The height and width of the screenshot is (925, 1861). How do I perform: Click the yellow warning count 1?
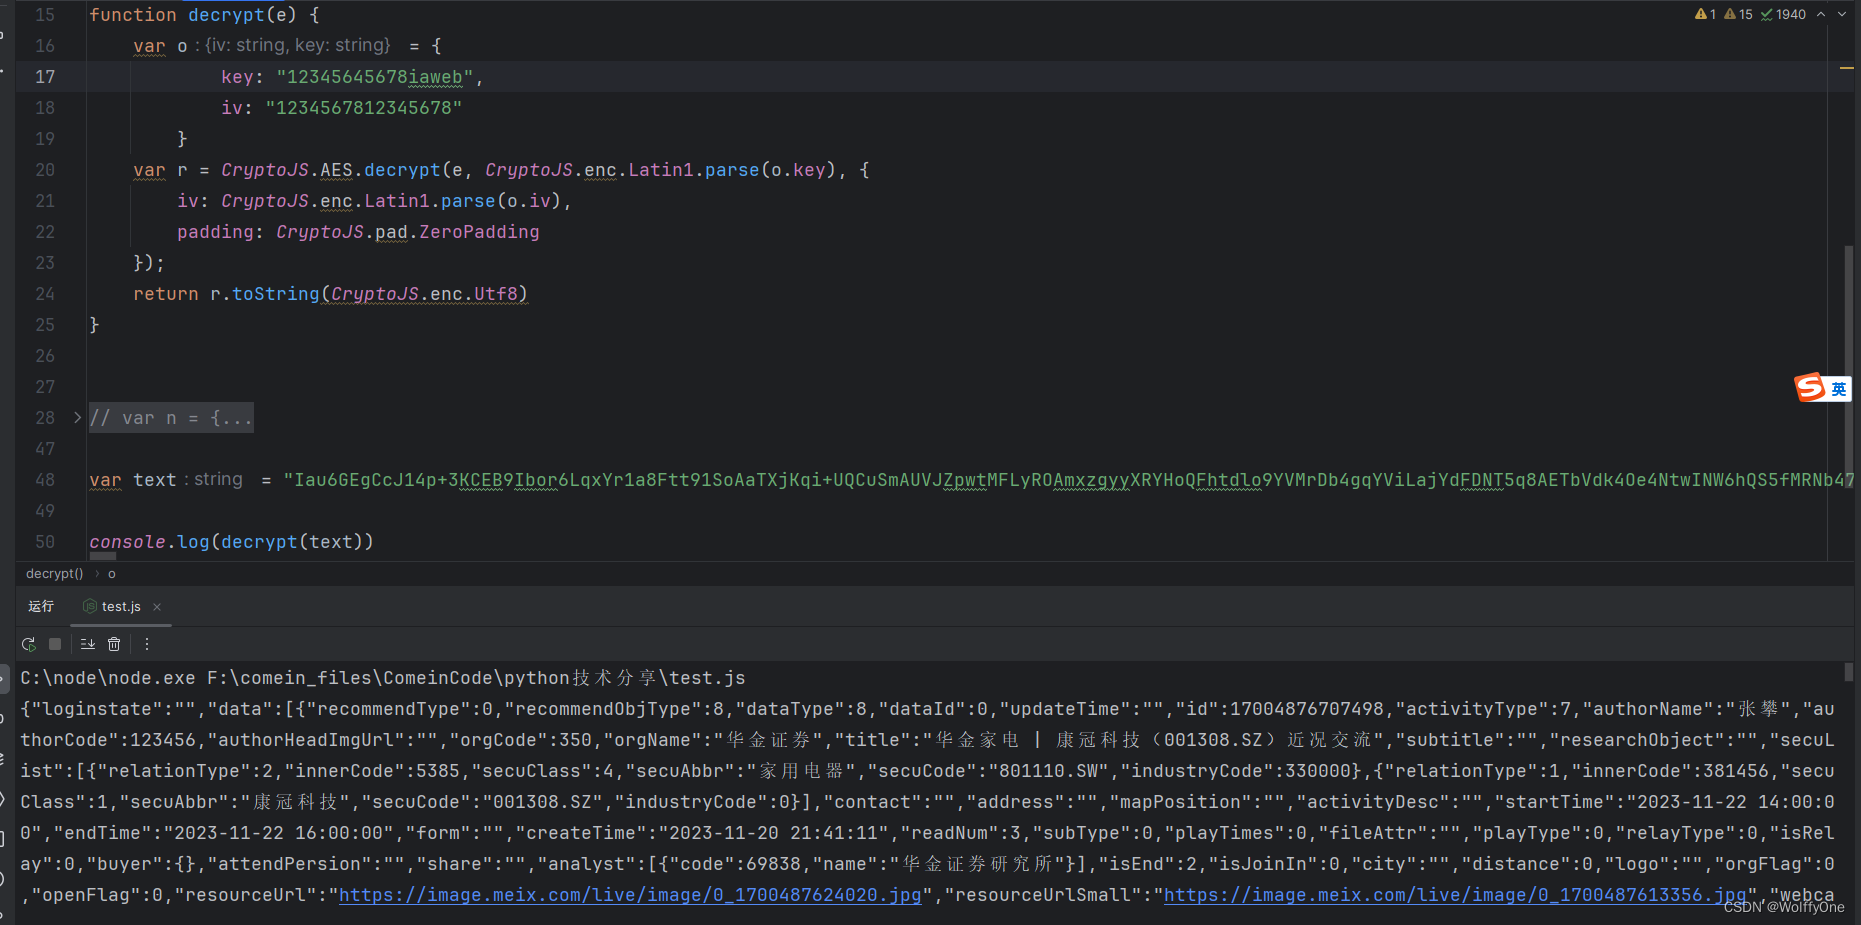click(1705, 14)
